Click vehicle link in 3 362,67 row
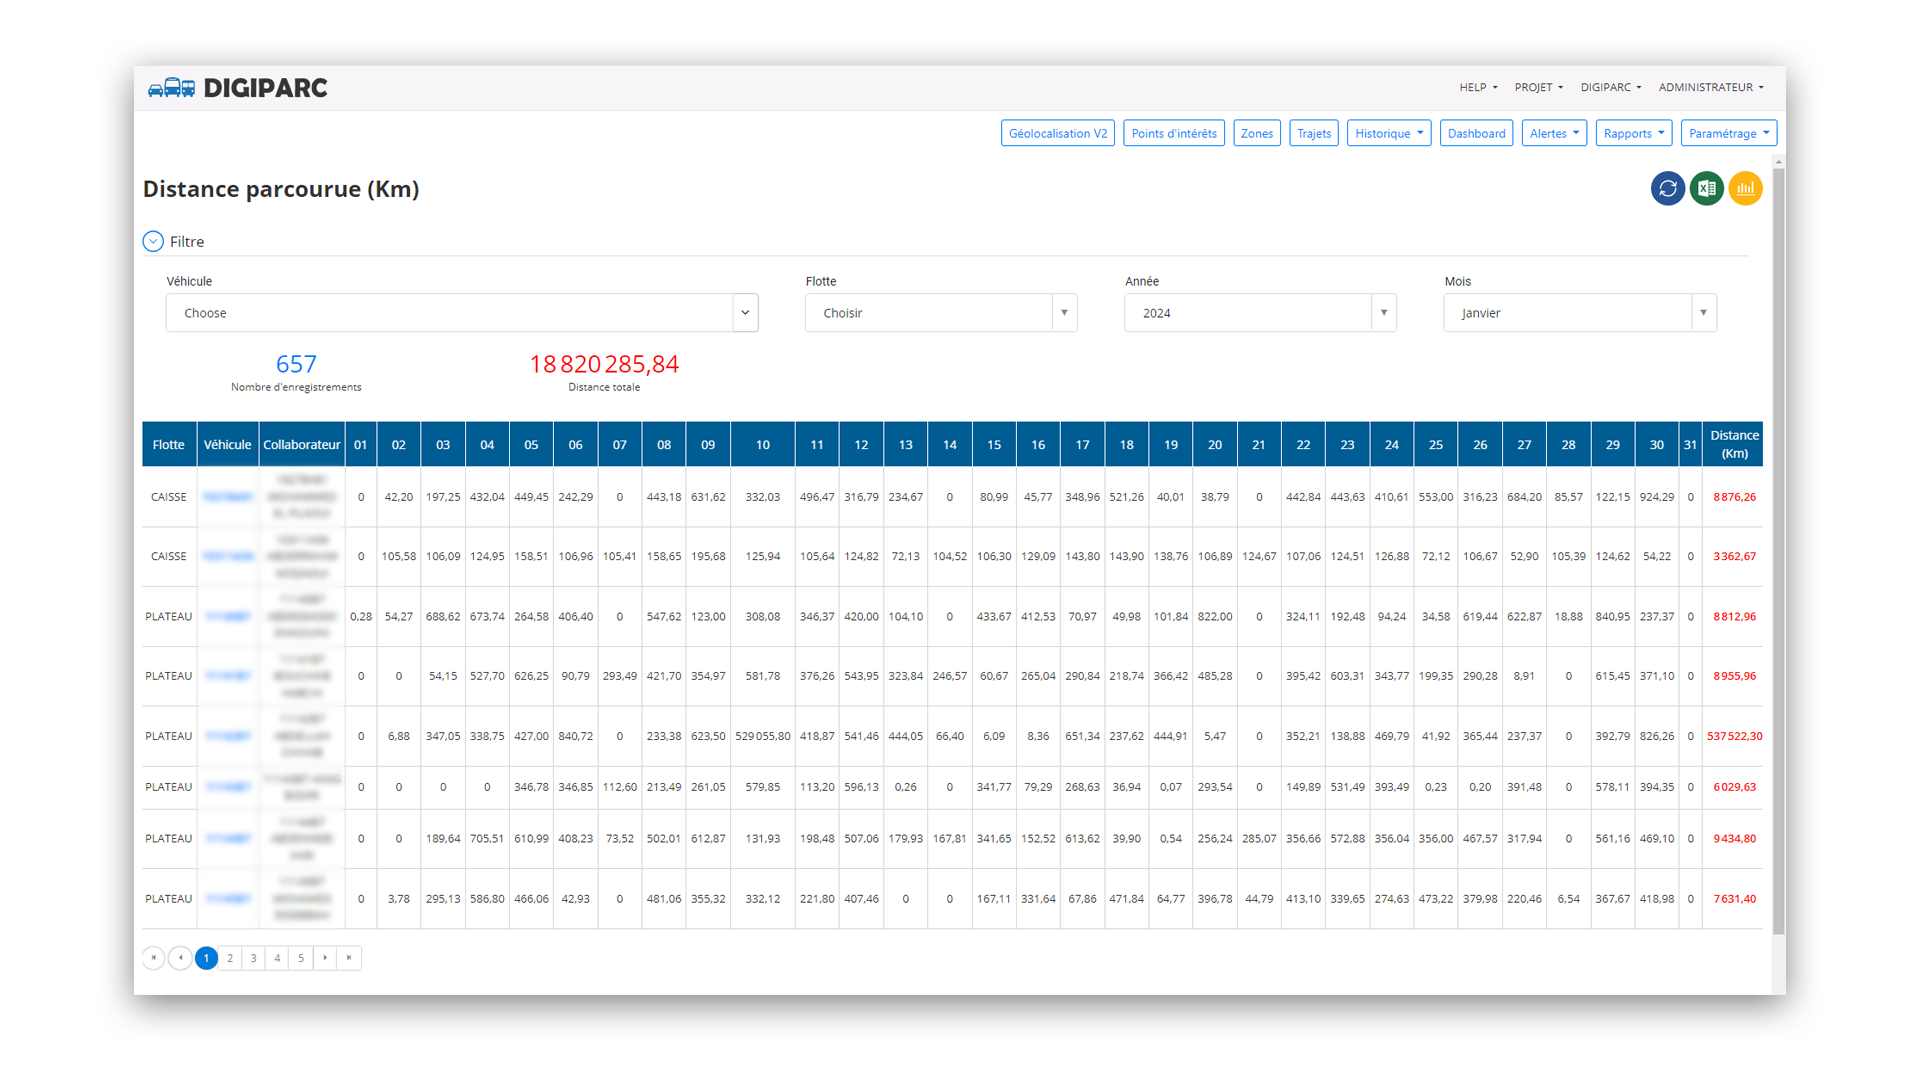This screenshot has height=1080, width=1920. tap(227, 556)
